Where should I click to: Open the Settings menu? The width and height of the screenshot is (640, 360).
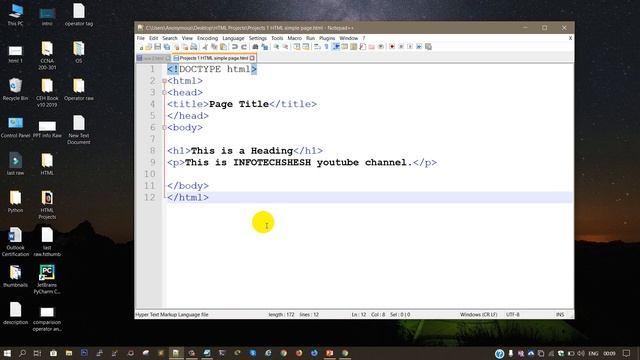pyautogui.click(x=258, y=38)
